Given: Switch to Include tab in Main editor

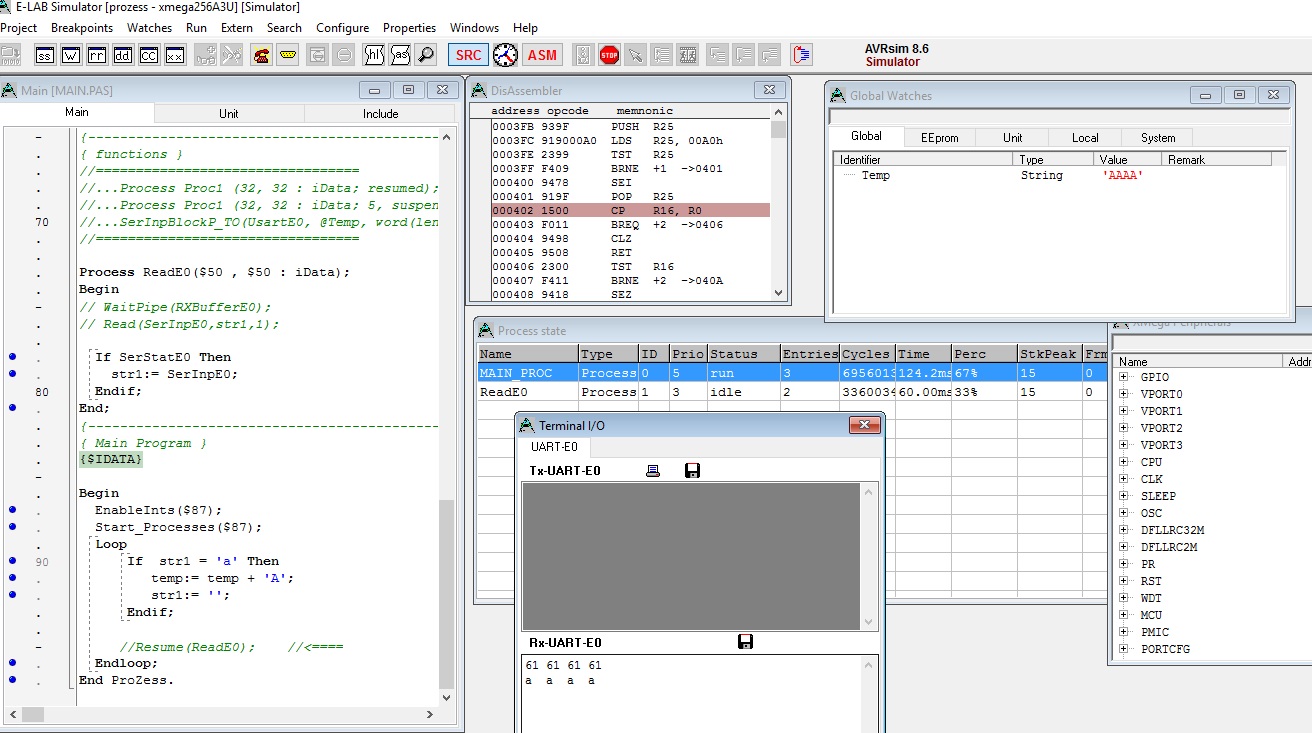Looking at the screenshot, I should click(x=380, y=113).
